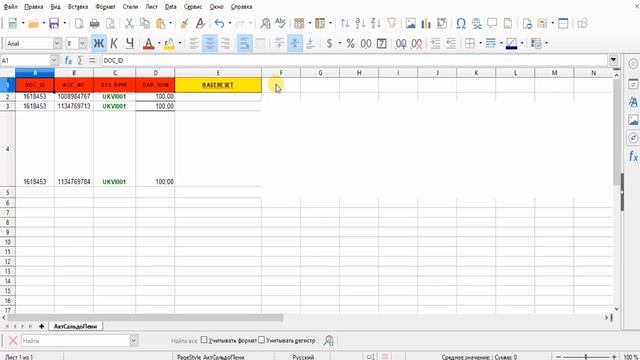Open the Правка menu
Screen dimensions: 640x360
(x=33, y=7)
